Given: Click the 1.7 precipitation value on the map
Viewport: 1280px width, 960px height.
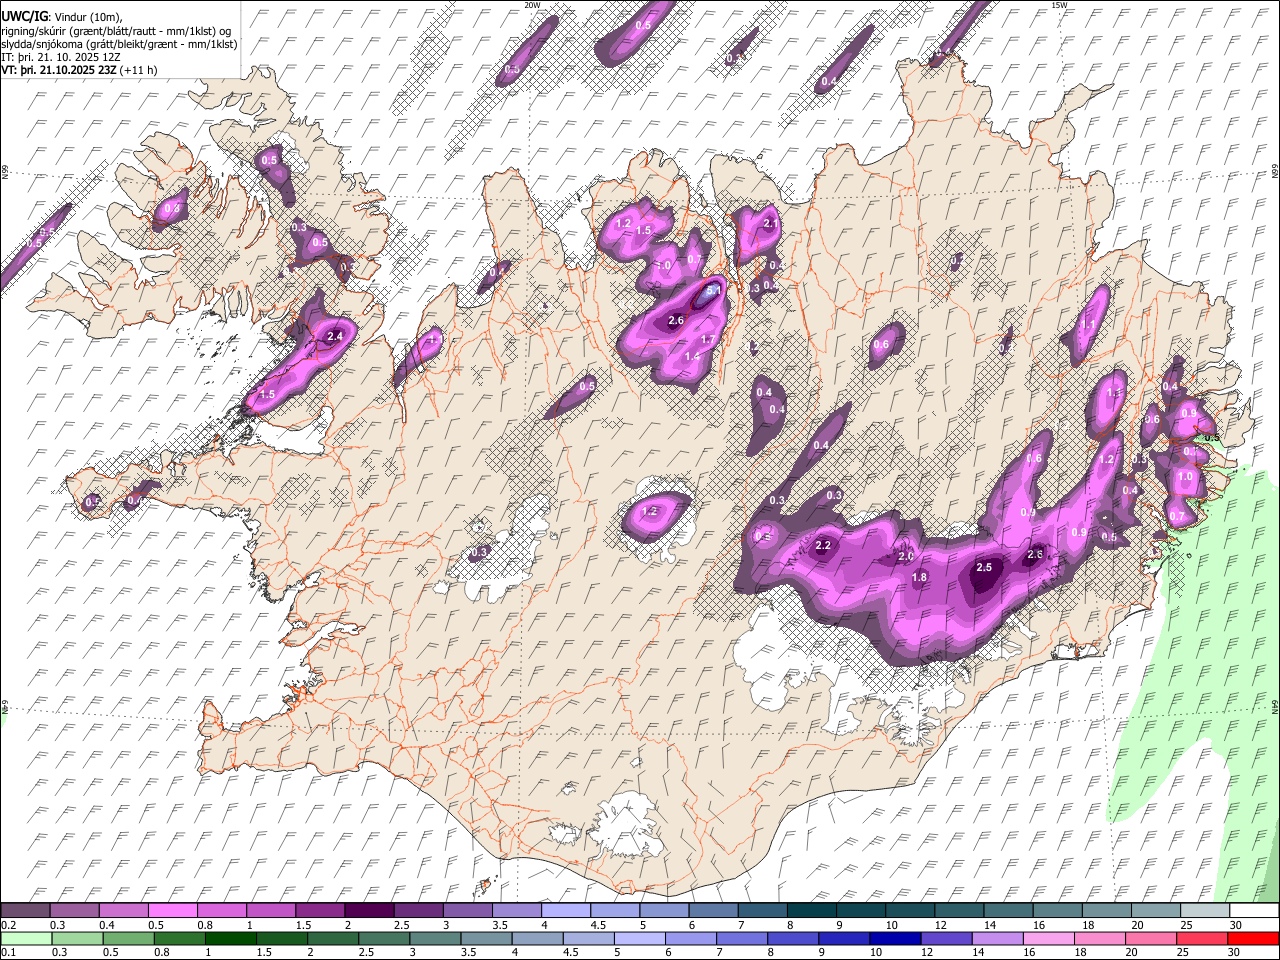Looking at the screenshot, I should [708, 340].
